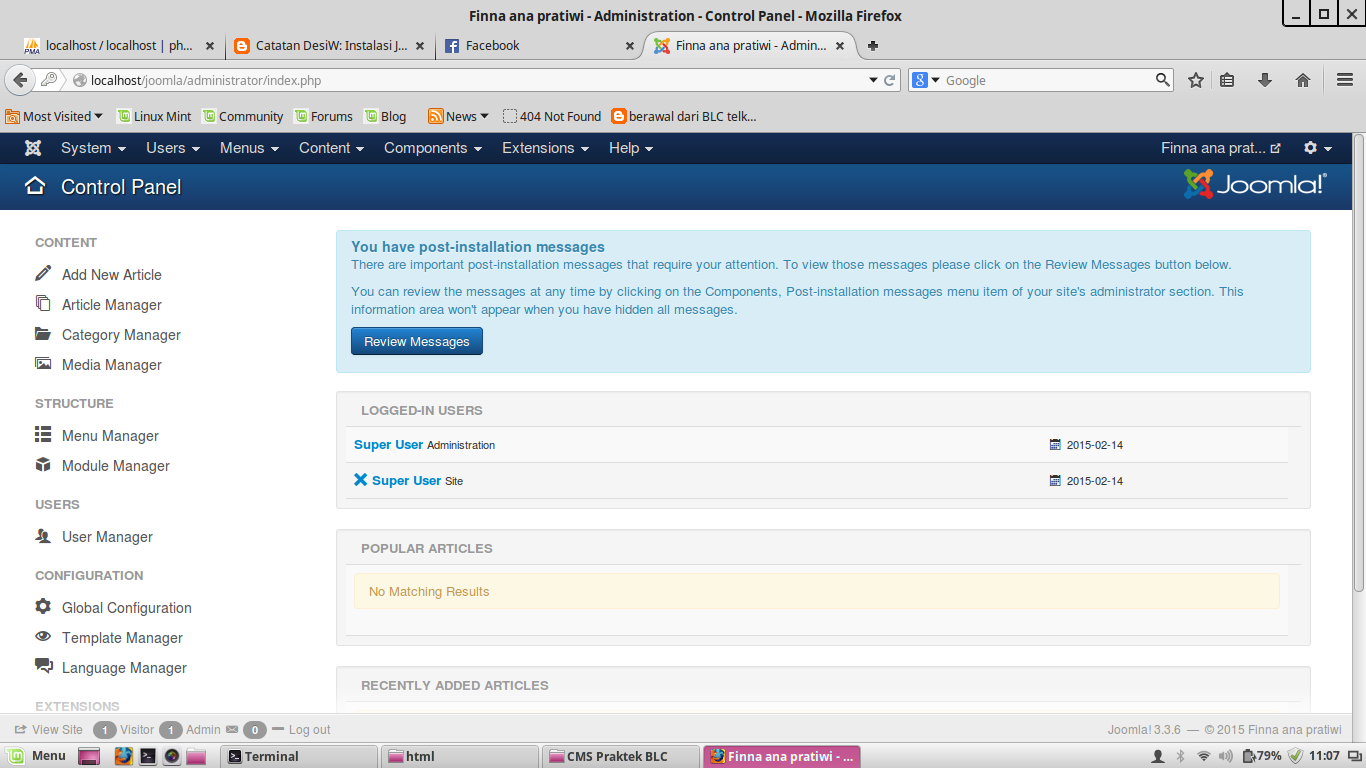
Task: Open the News feed bookmark dropdown
Action: coord(459,116)
